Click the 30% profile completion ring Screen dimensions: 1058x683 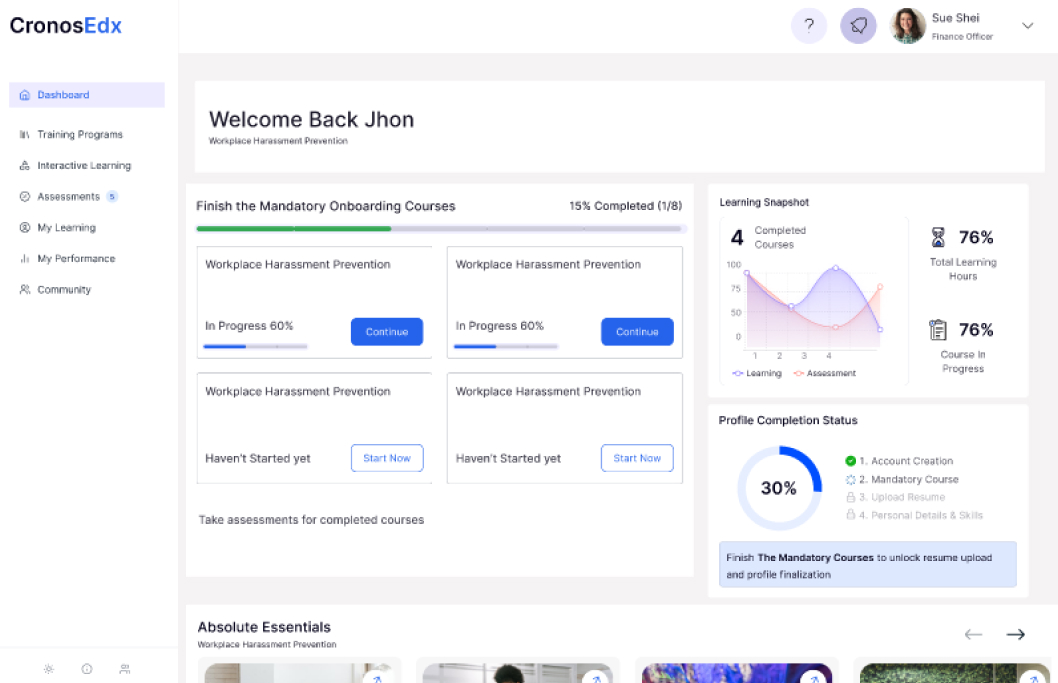pos(779,488)
